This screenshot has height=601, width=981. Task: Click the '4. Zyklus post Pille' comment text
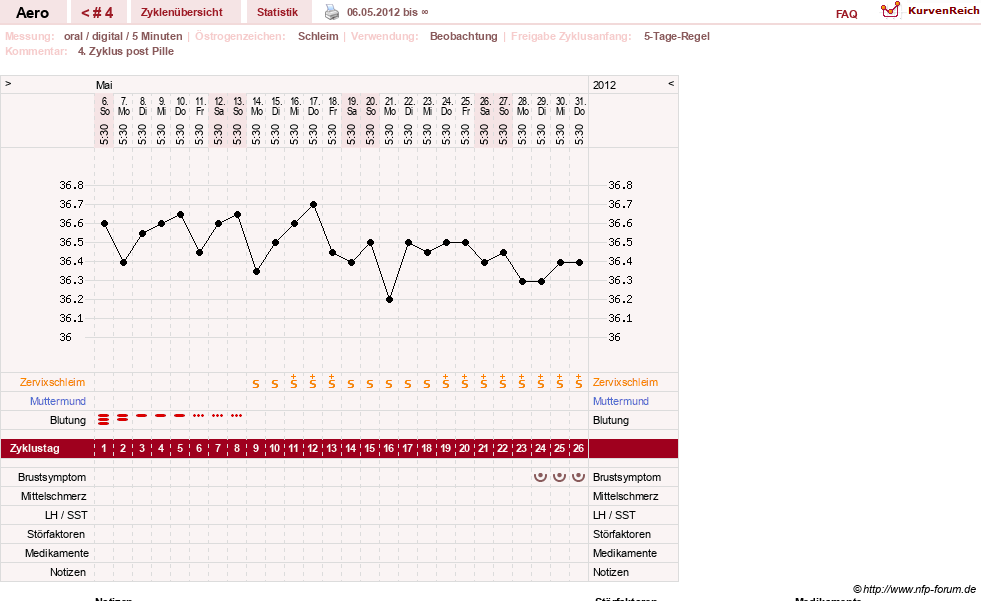(126, 51)
